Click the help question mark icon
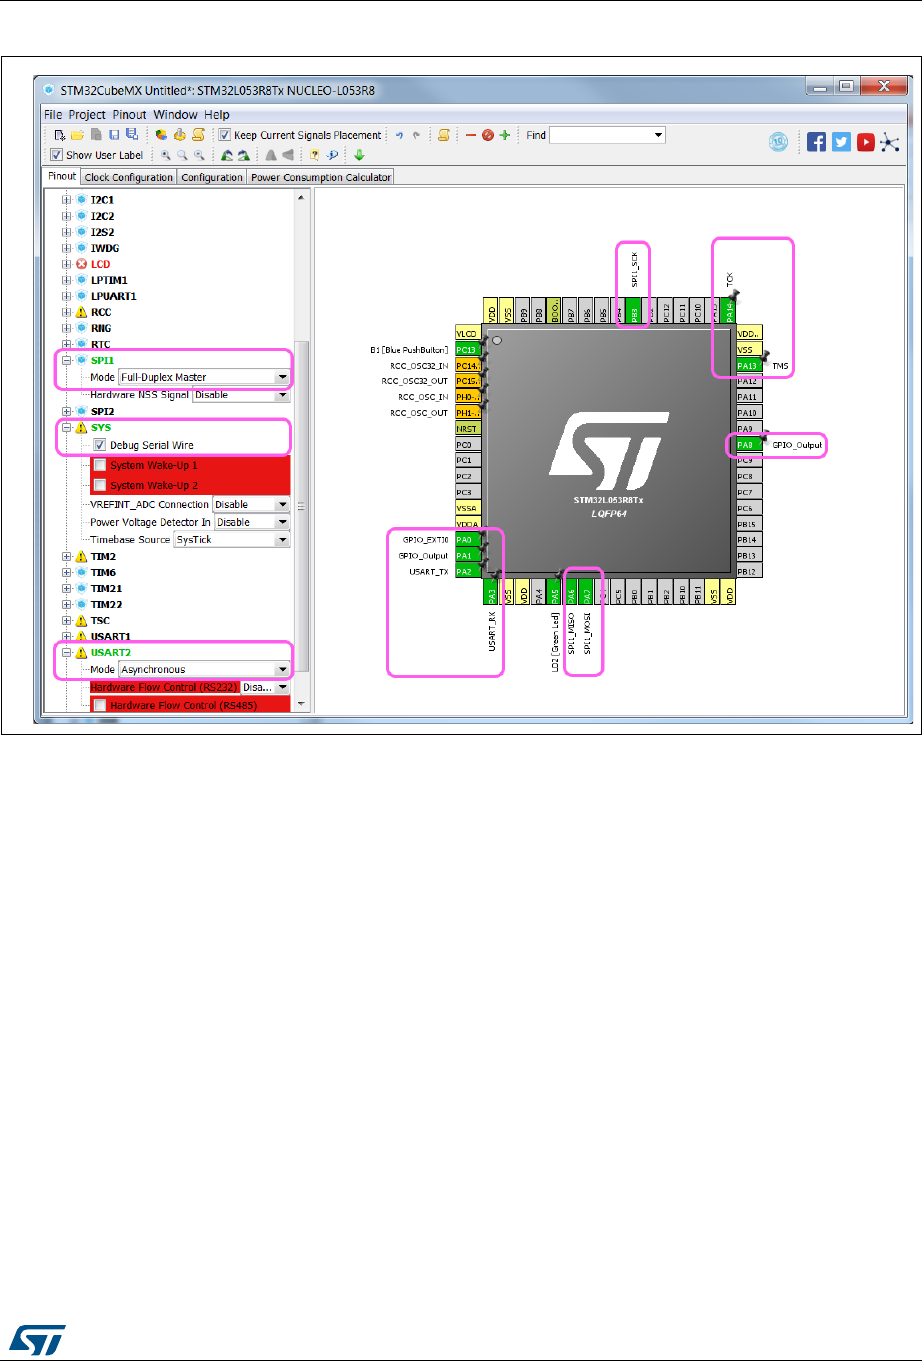Viewport: 922px width, 1361px height. (314, 155)
